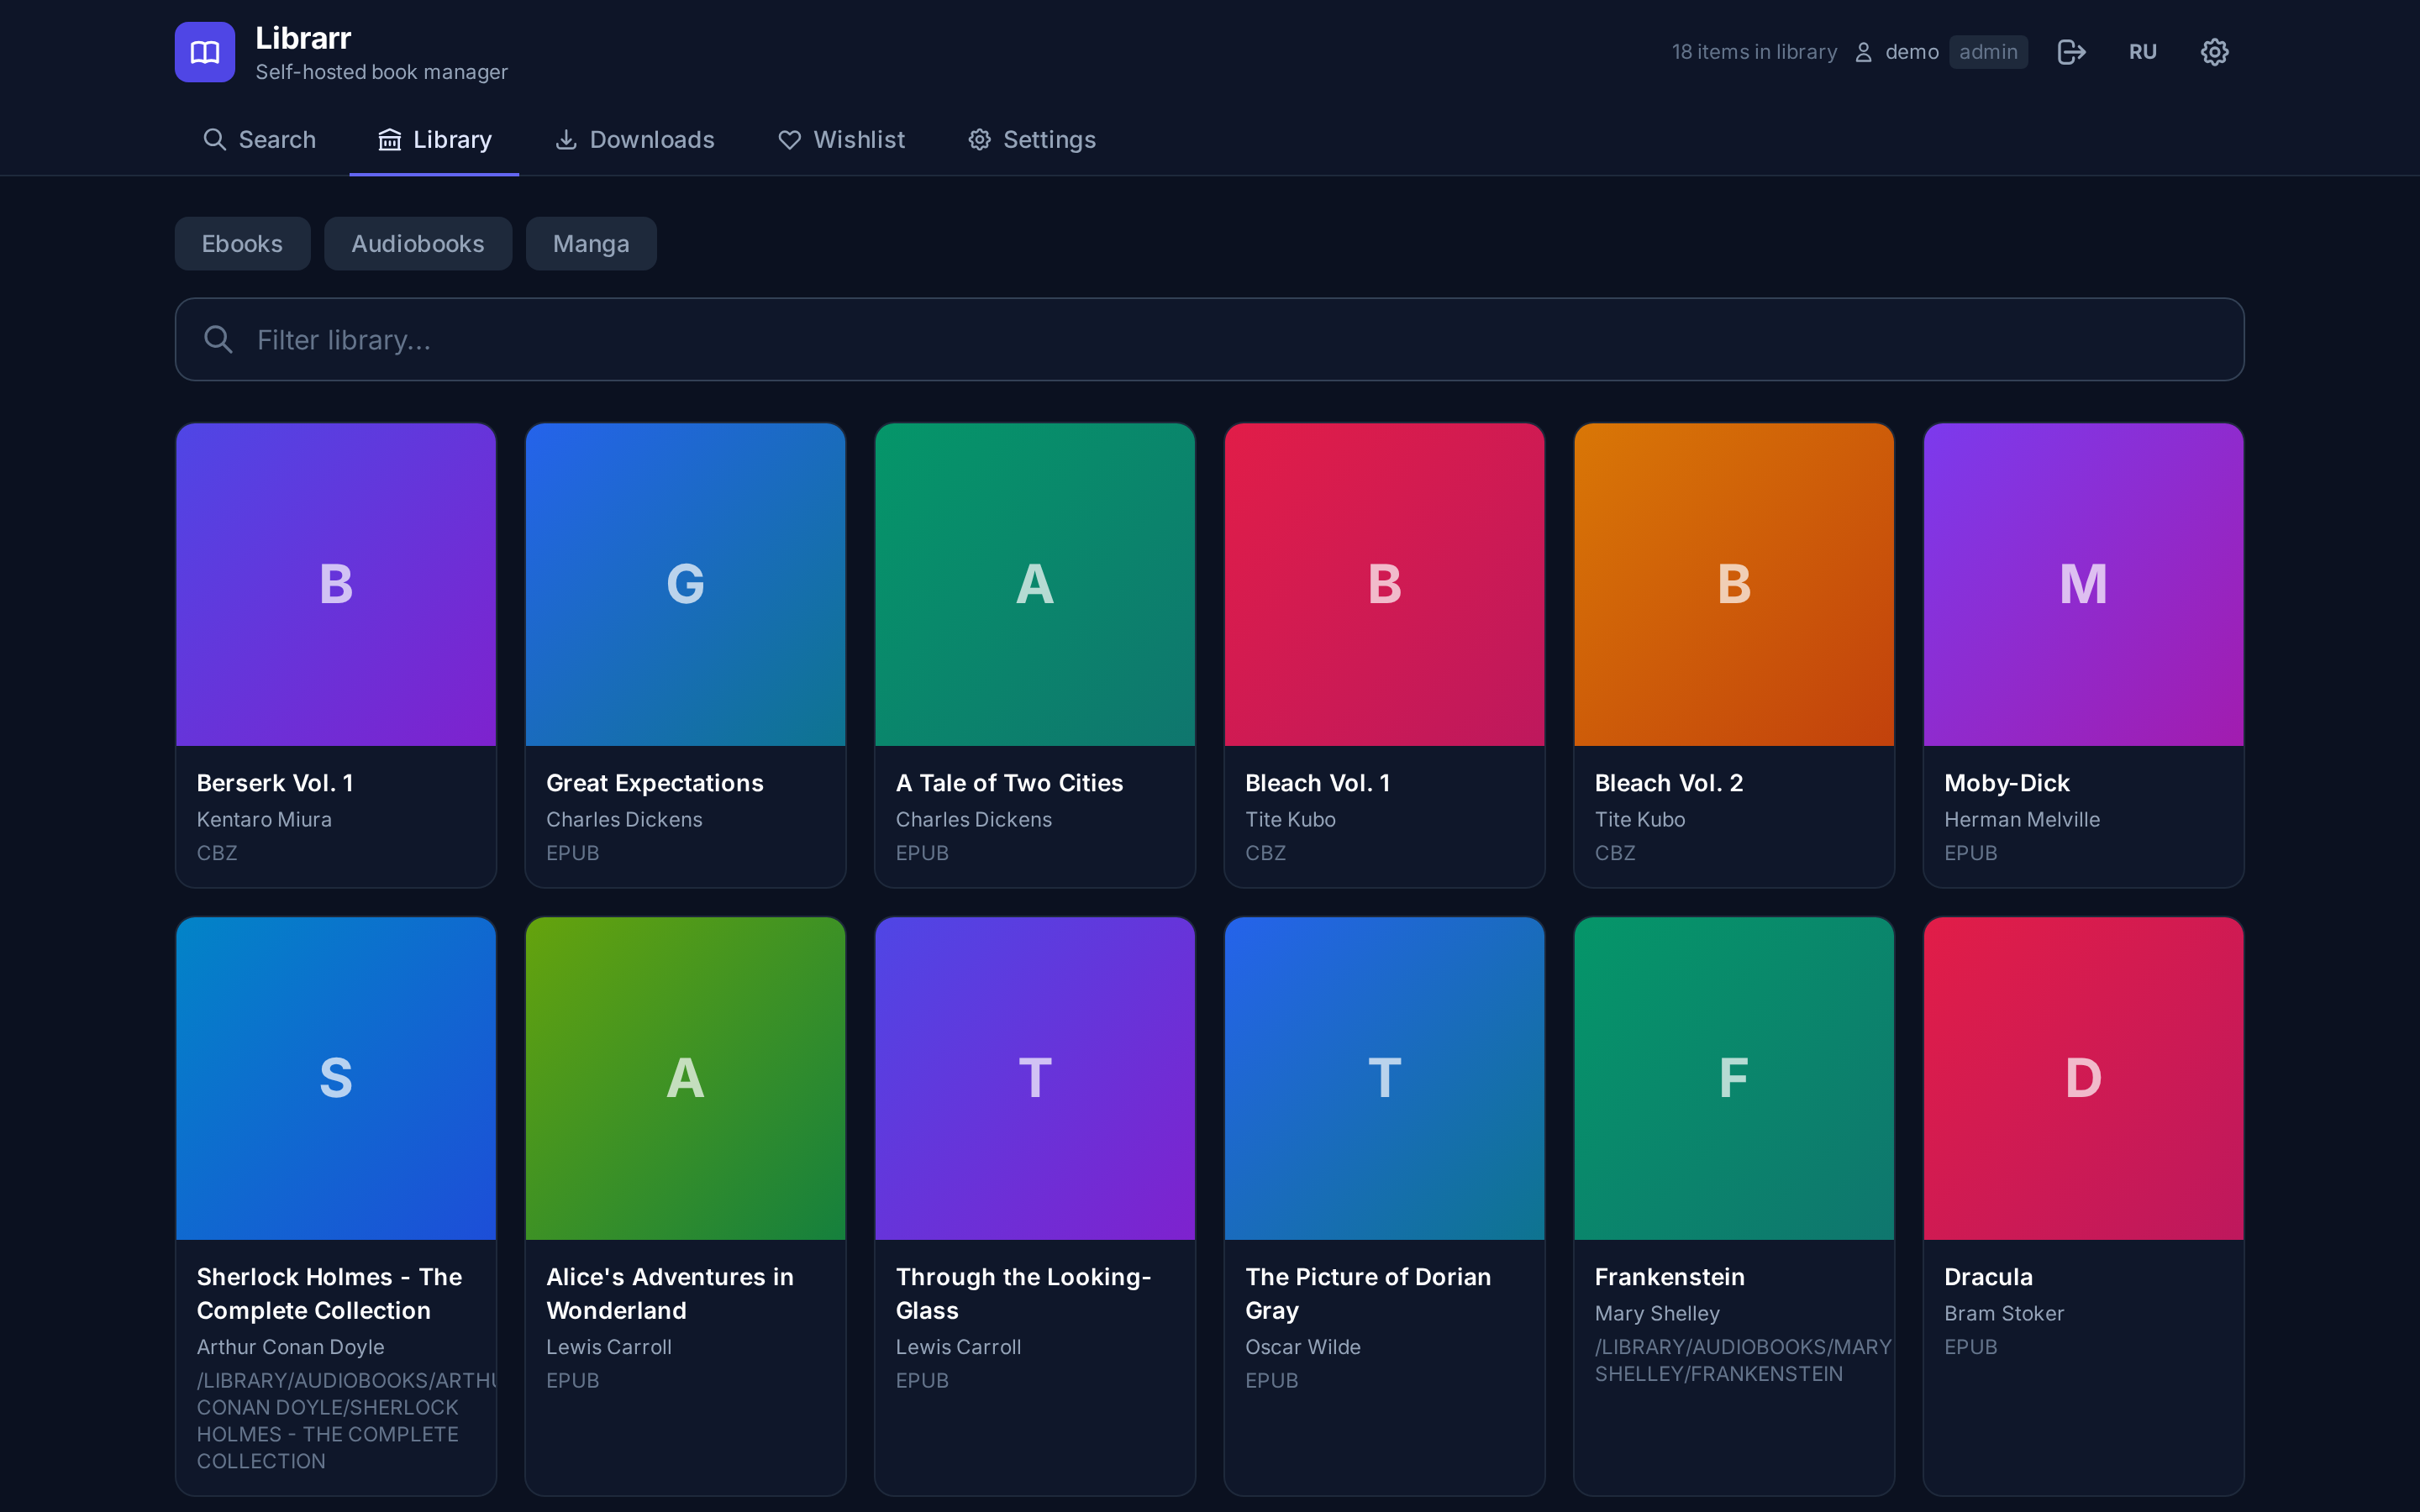The height and width of the screenshot is (1512, 2420).
Task: Click the user profile icon beside demo
Action: pos(1863,52)
